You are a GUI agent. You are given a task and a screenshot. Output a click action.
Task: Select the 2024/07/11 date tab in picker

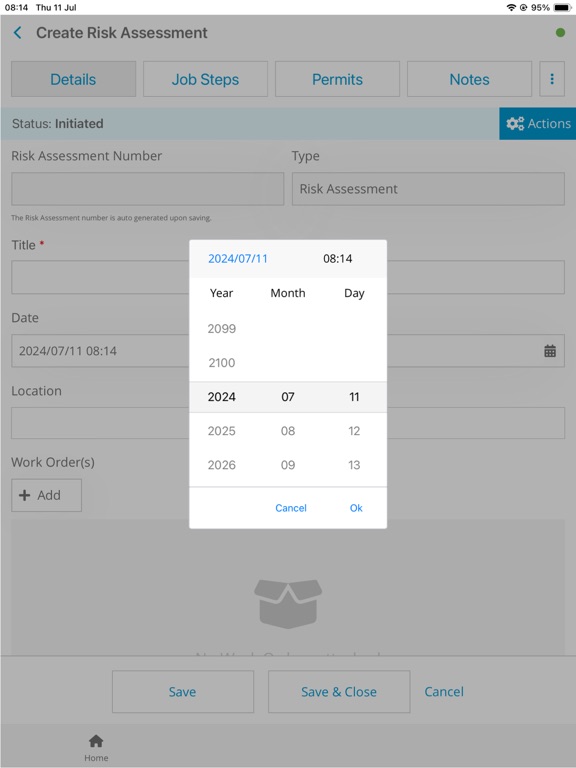[238, 259]
